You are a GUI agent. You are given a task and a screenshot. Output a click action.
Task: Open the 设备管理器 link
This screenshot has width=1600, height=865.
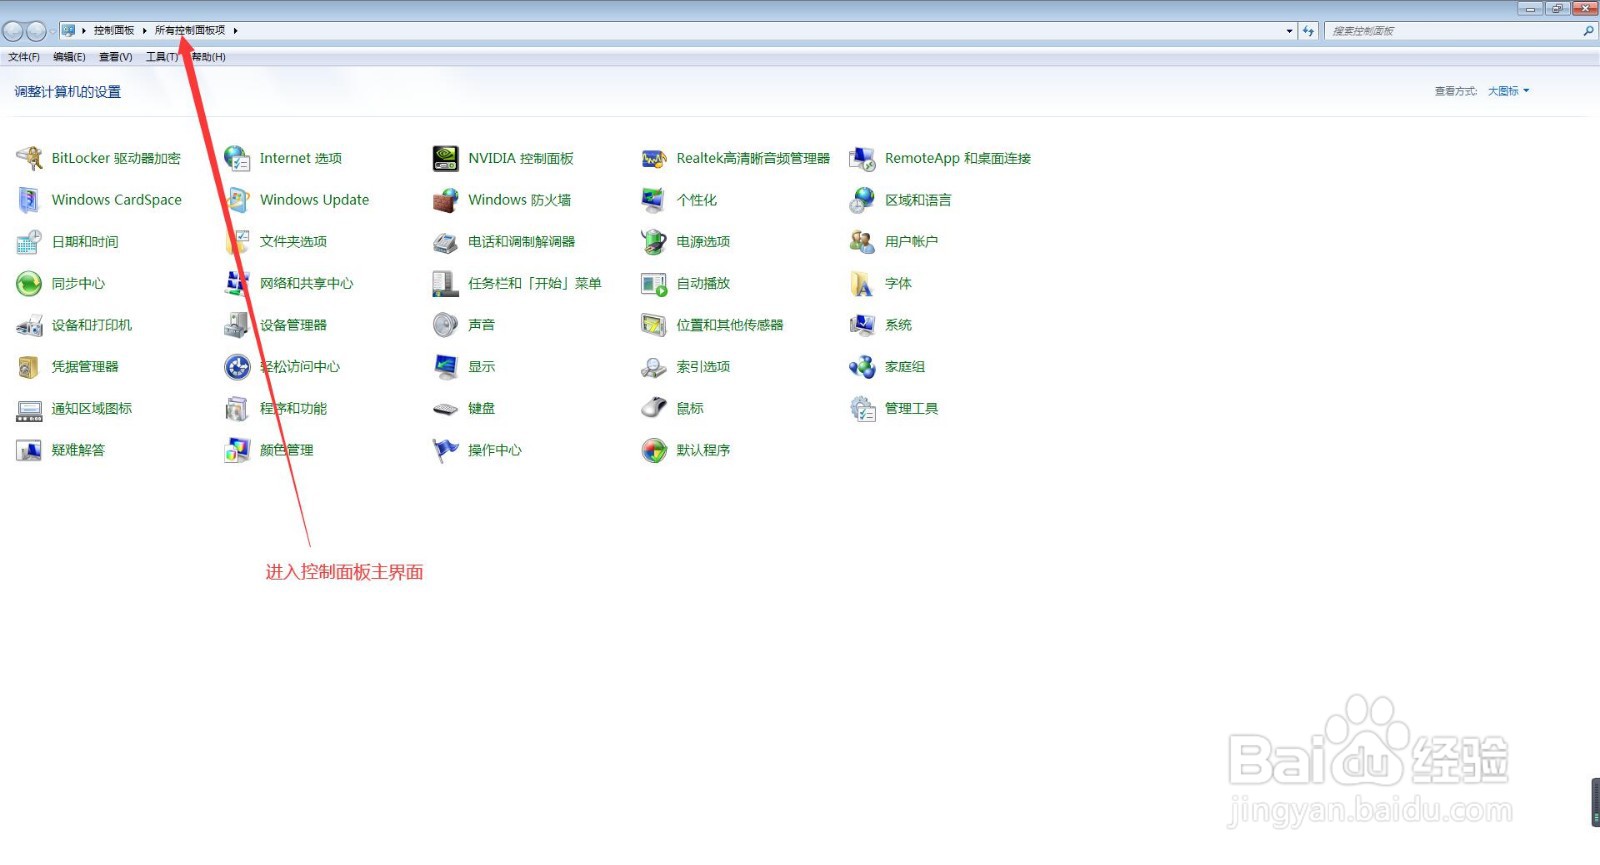[293, 325]
